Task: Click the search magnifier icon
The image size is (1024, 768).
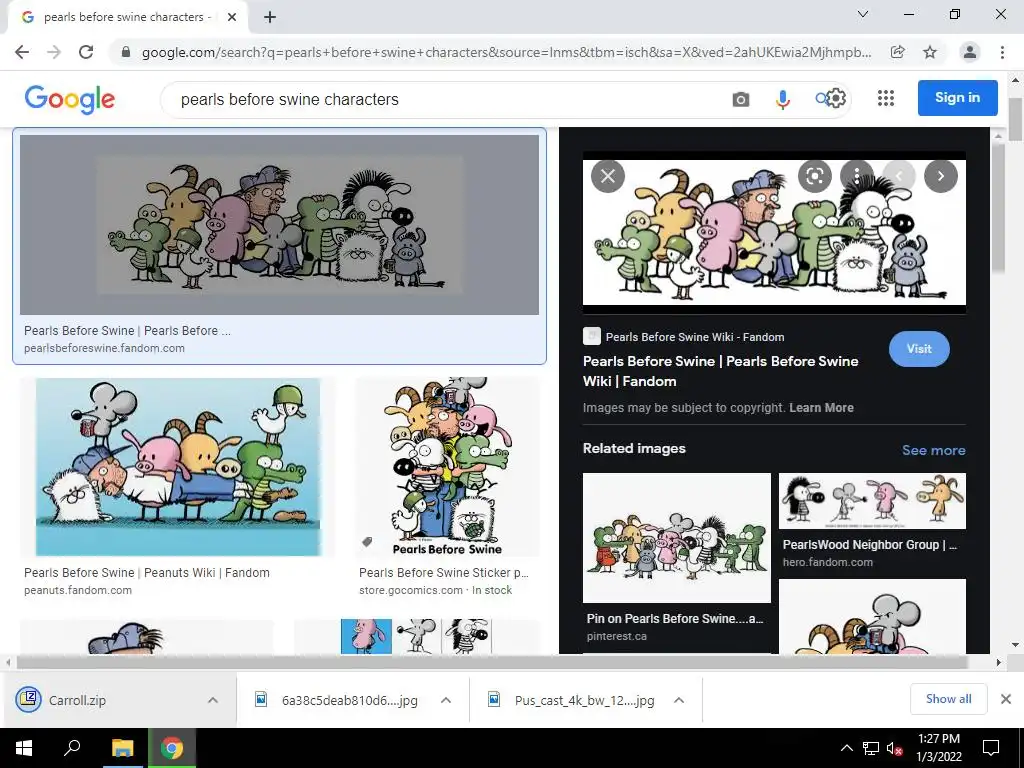Action: click(x=821, y=99)
